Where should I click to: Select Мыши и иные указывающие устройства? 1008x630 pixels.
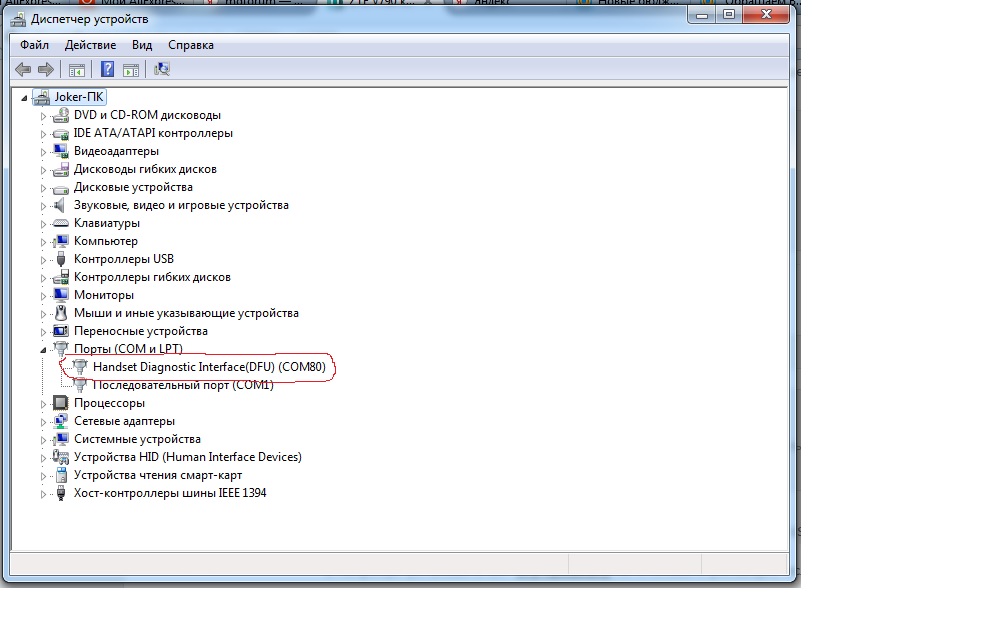click(186, 313)
